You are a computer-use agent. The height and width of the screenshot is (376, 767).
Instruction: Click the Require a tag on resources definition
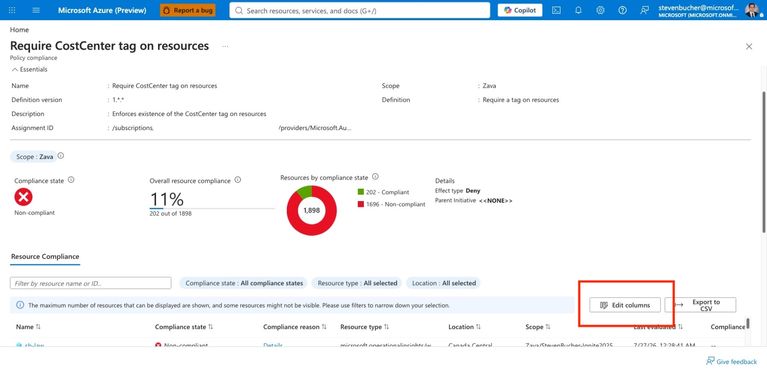click(520, 100)
